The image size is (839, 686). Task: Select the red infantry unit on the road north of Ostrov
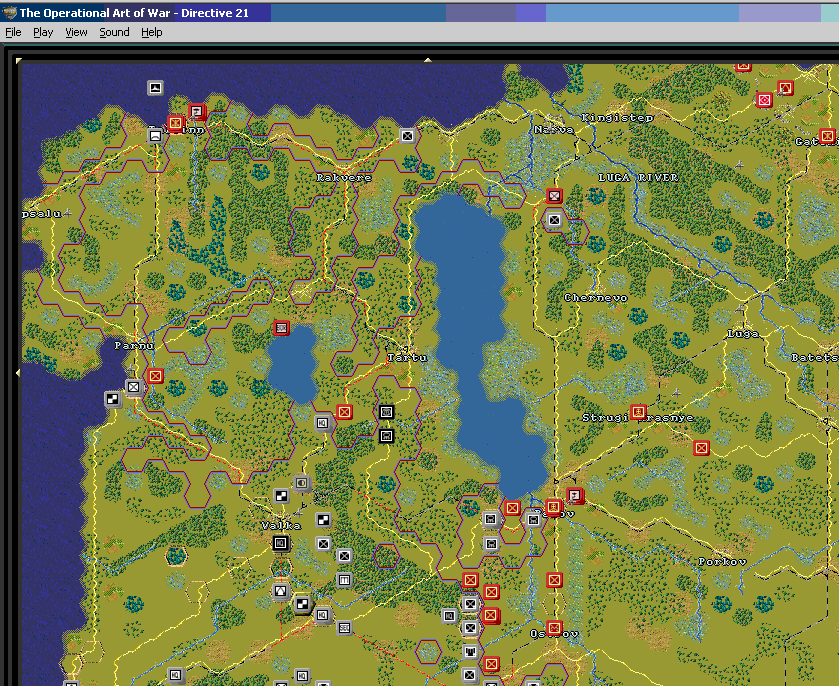point(554,580)
